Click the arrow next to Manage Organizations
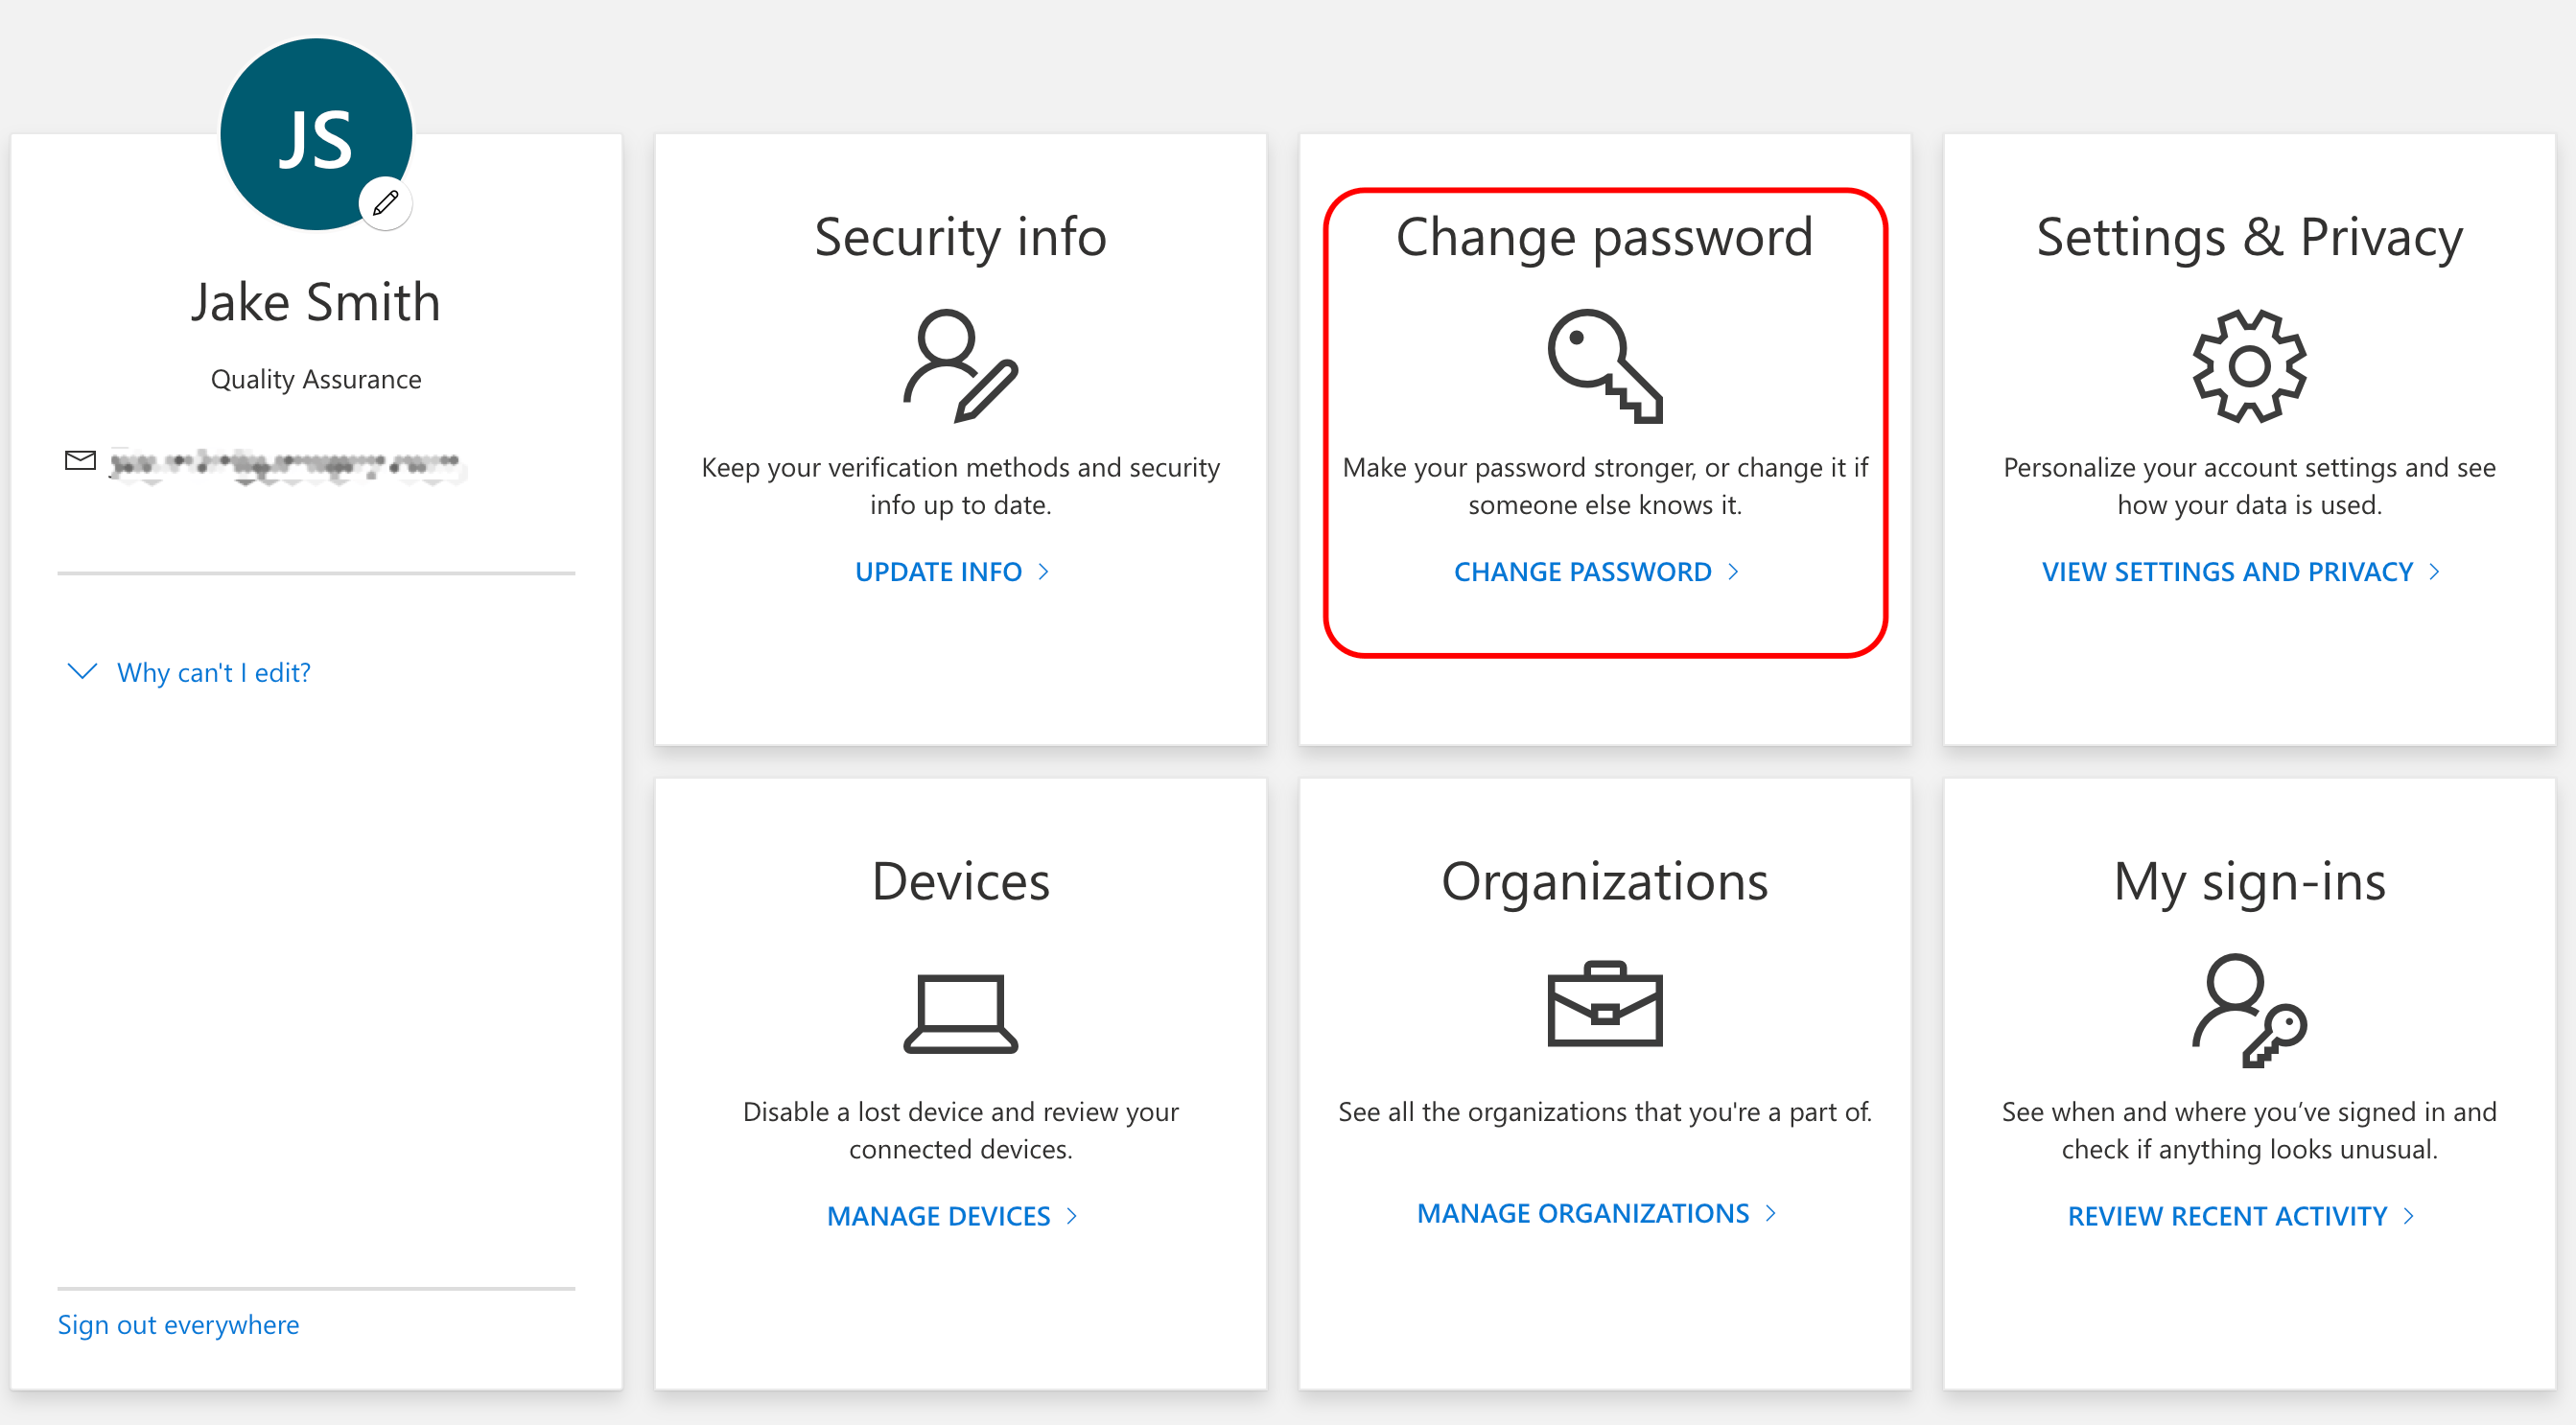 pyautogui.click(x=1770, y=1213)
